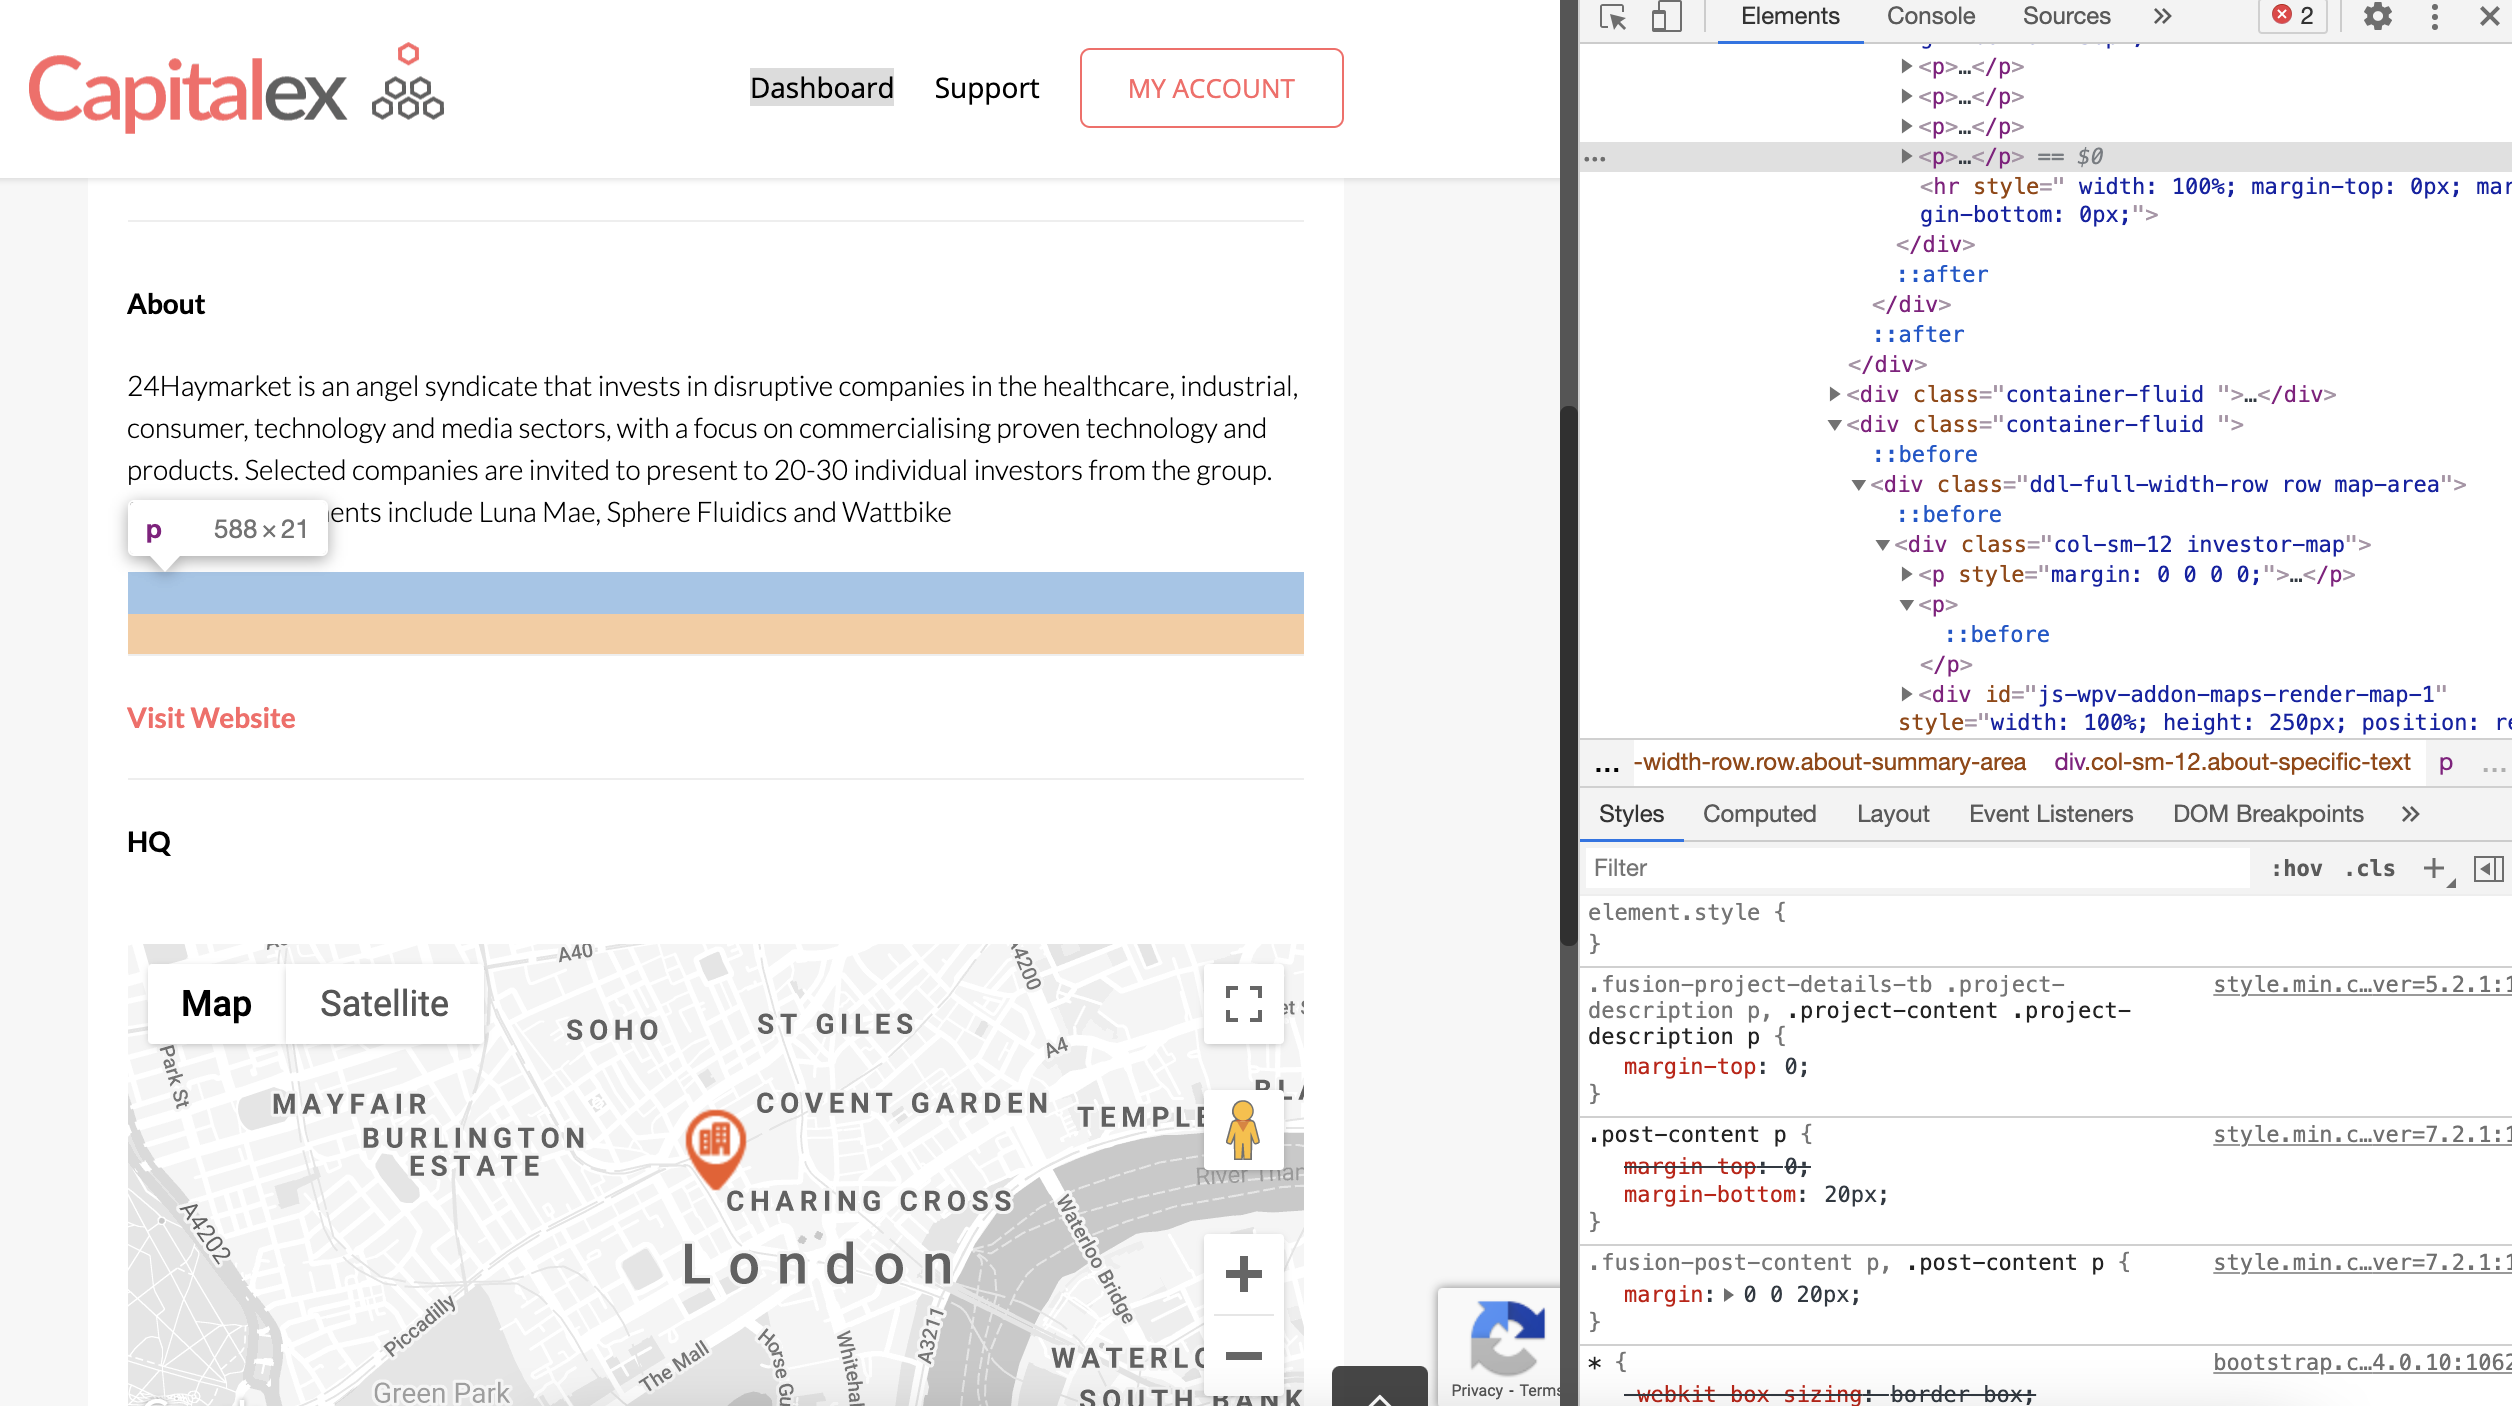
Task: Toggle the computed styles sidebar
Action: pyautogui.click(x=2488, y=868)
